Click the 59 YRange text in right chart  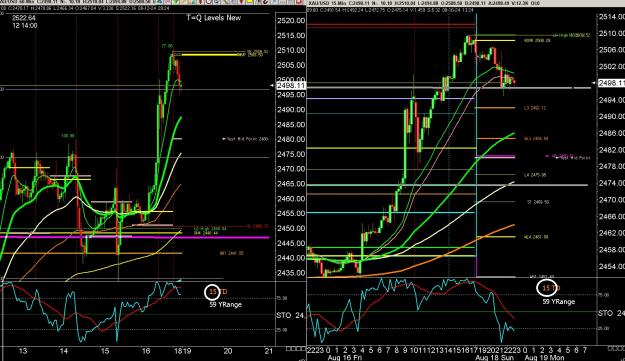[x=558, y=302]
